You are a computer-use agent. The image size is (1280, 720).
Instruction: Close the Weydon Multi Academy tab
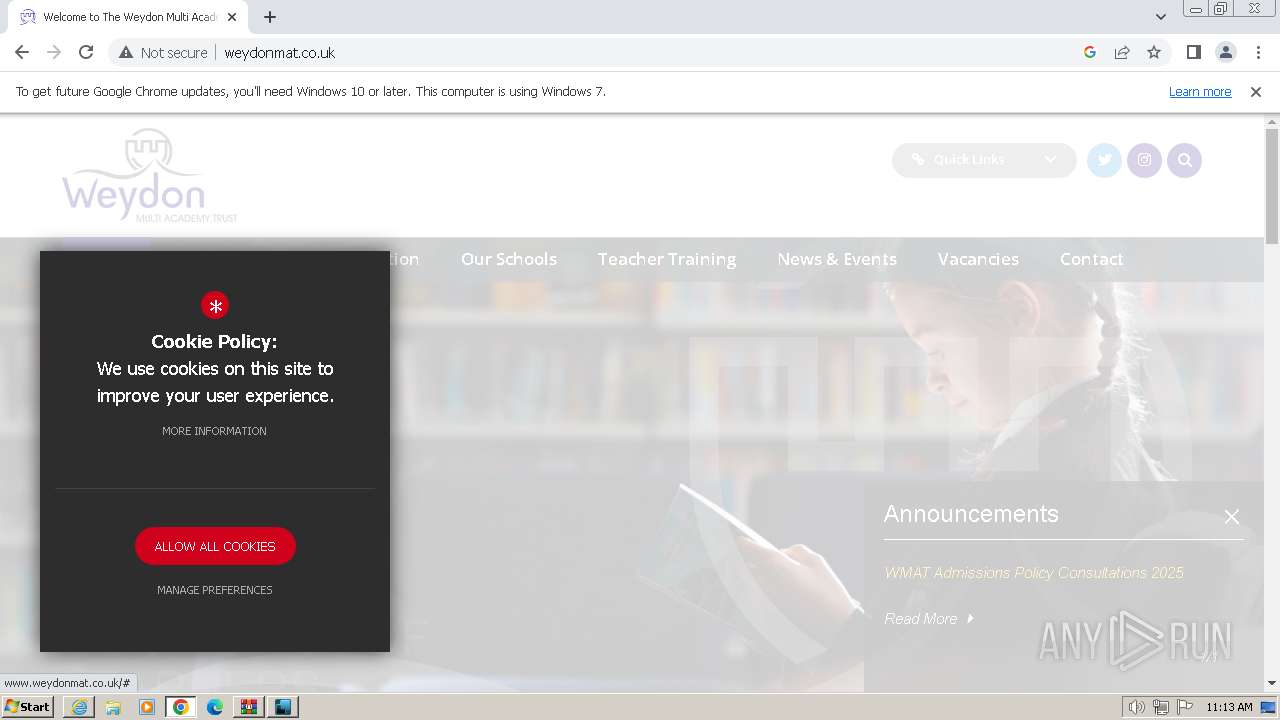pos(233,17)
